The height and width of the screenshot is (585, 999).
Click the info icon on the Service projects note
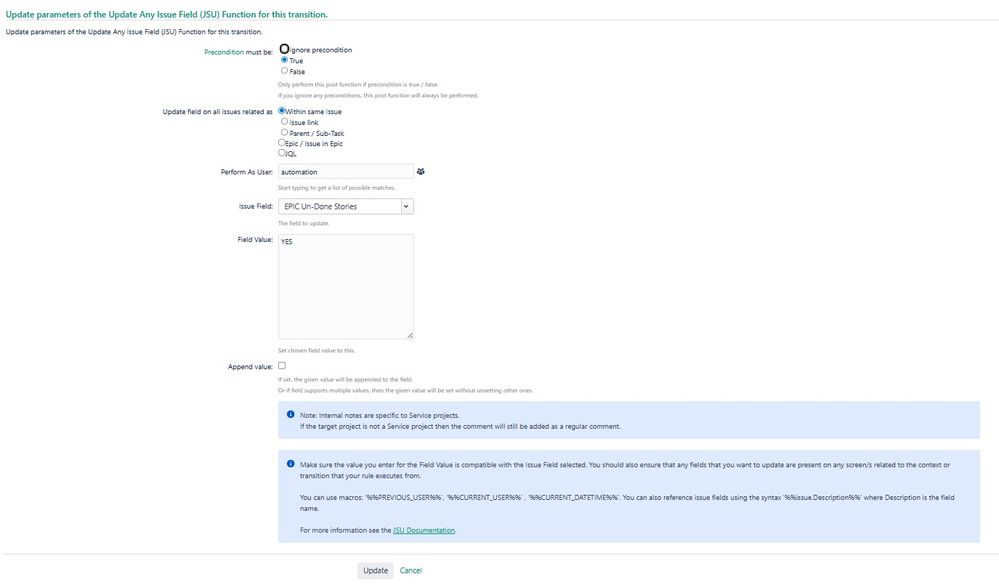click(x=290, y=413)
